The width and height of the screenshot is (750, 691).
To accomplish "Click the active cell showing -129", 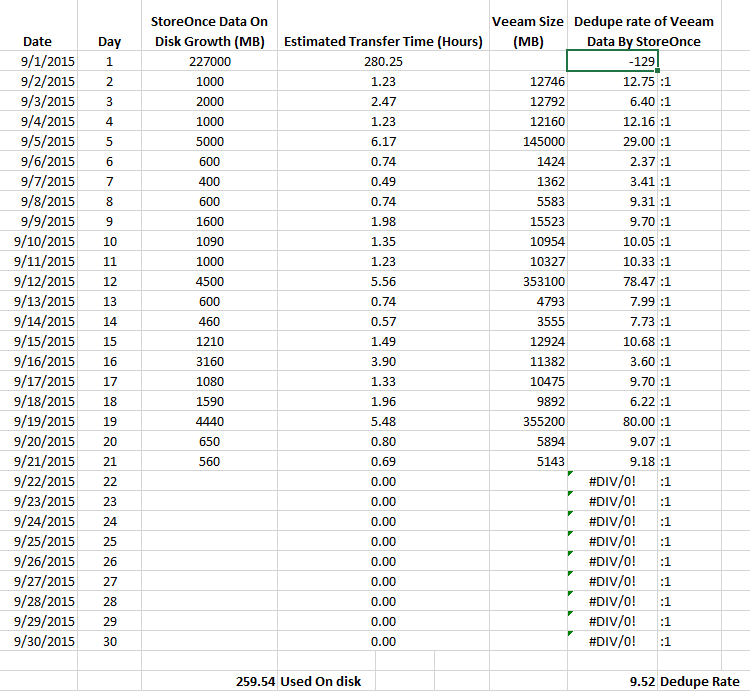I will point(612,61).
